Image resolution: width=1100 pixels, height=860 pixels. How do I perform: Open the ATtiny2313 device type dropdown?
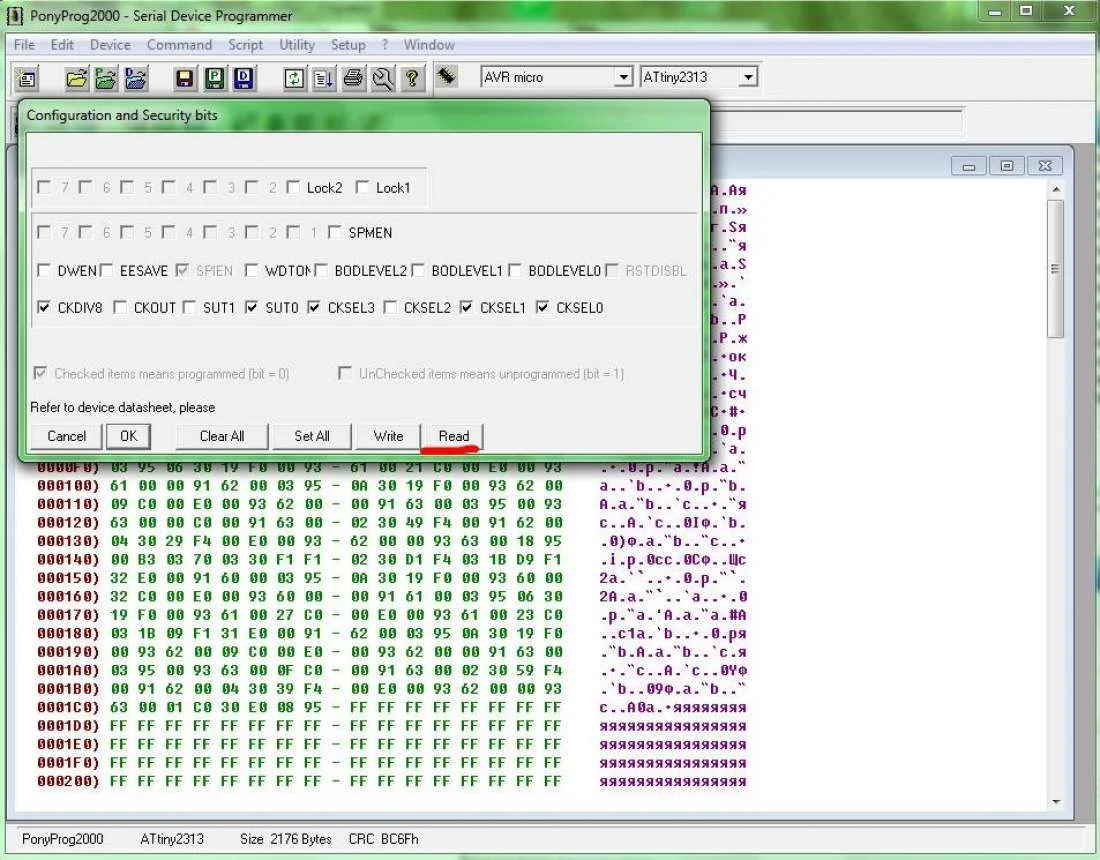click(x=748, y=77)
